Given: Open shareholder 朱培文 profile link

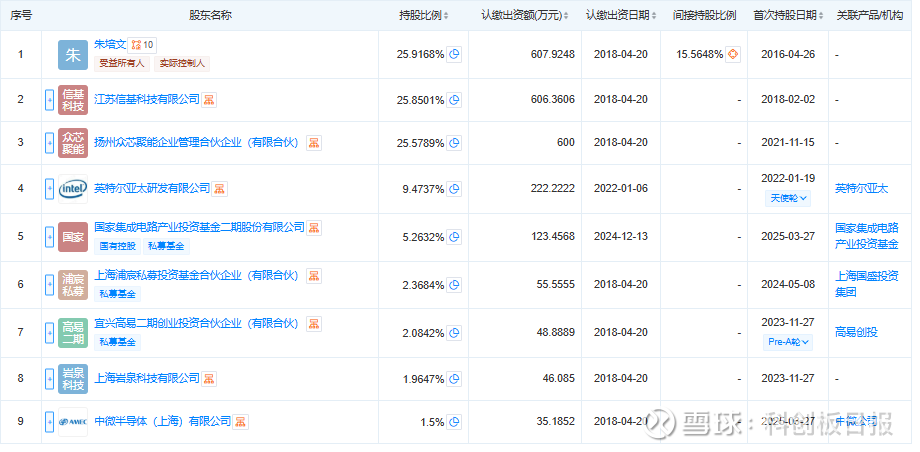Looking at the screenshot, I should click(x=110, y=45).
